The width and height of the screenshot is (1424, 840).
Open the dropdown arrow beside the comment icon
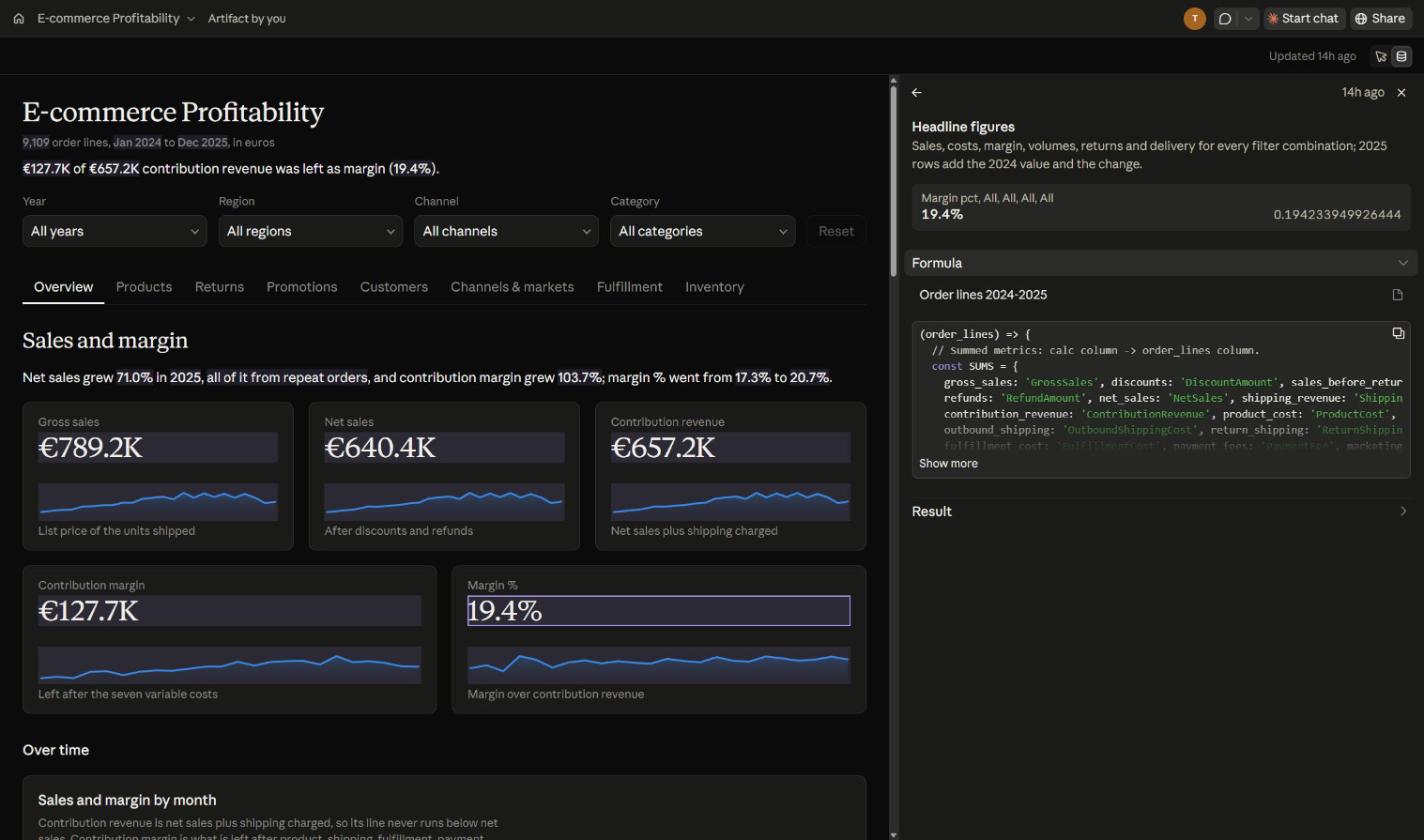[1248, 18]
